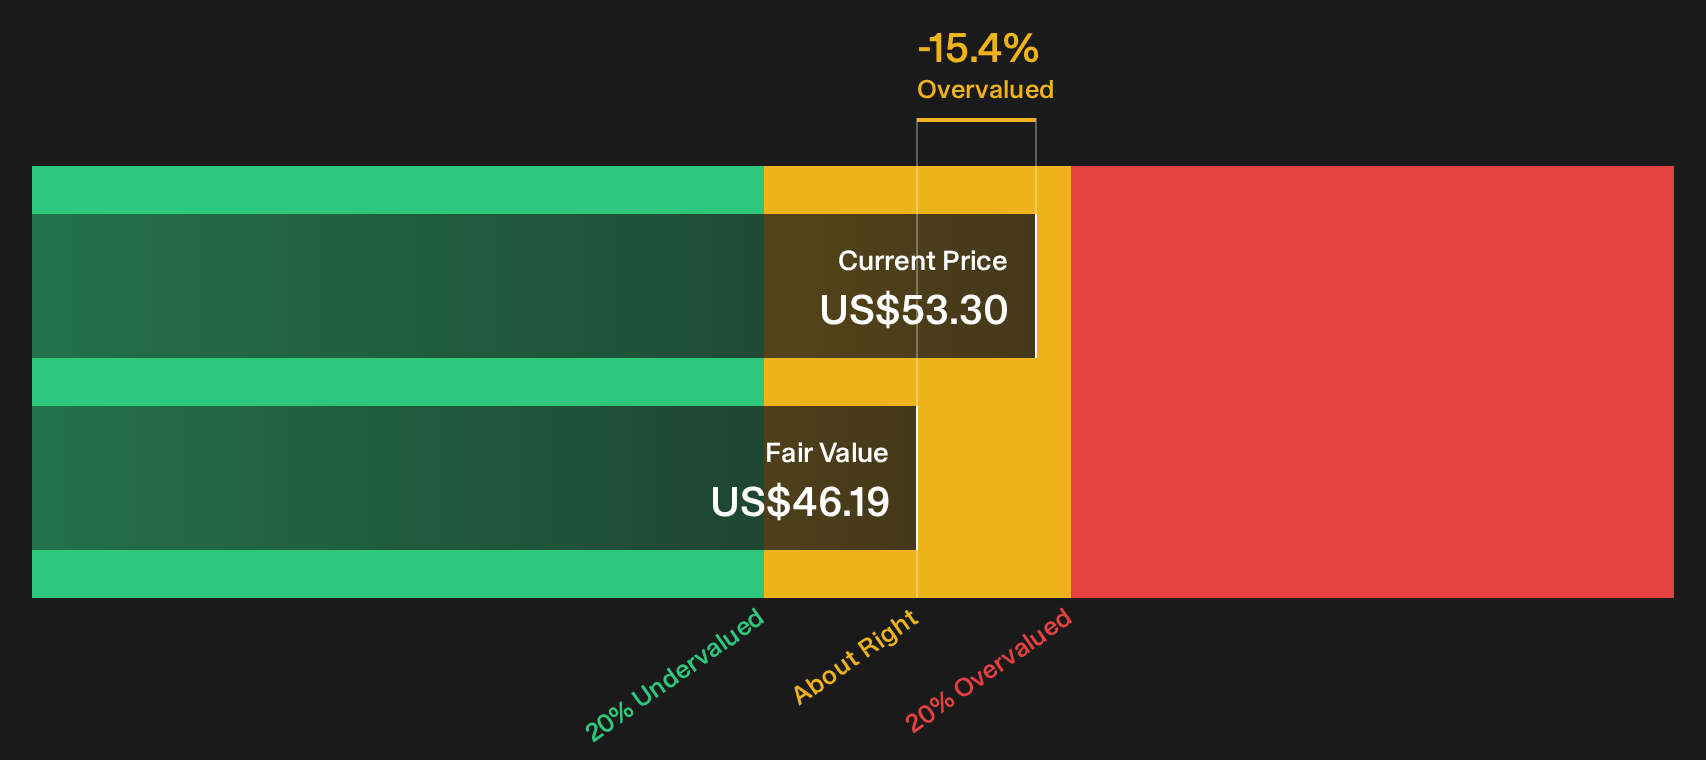1706x760 pixels.
Task: Click the Overvalued label under the percentage
Action: pyautogui.click(x=985, y=90)
